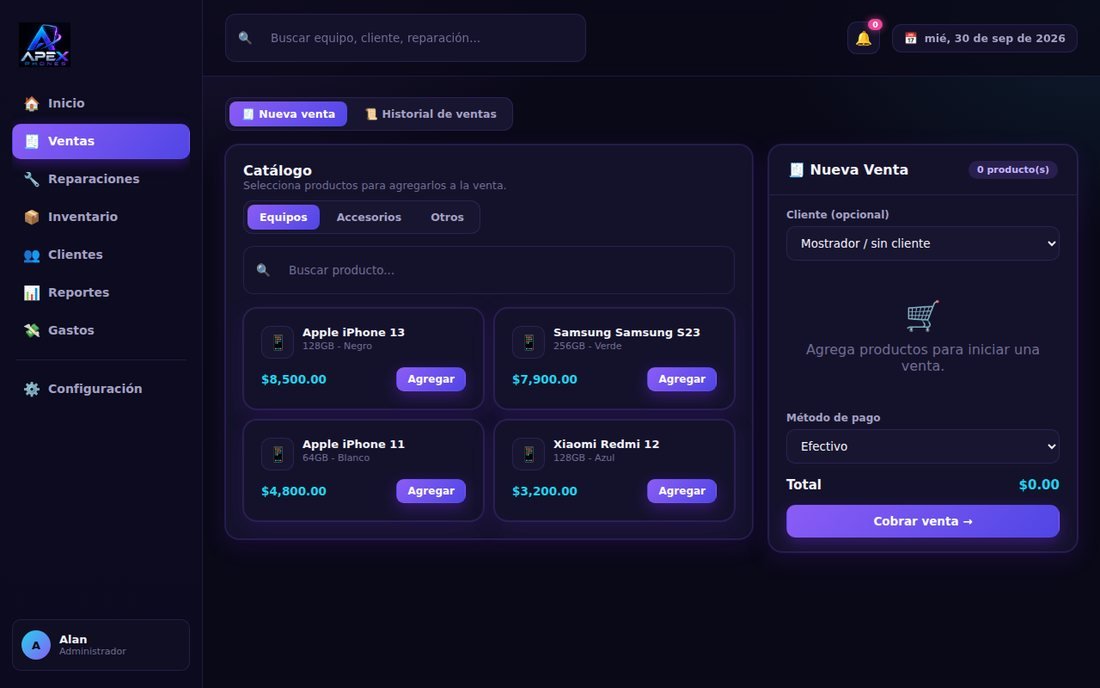
Task: Click the date button mié, 30 de sep
Action: 984,39
